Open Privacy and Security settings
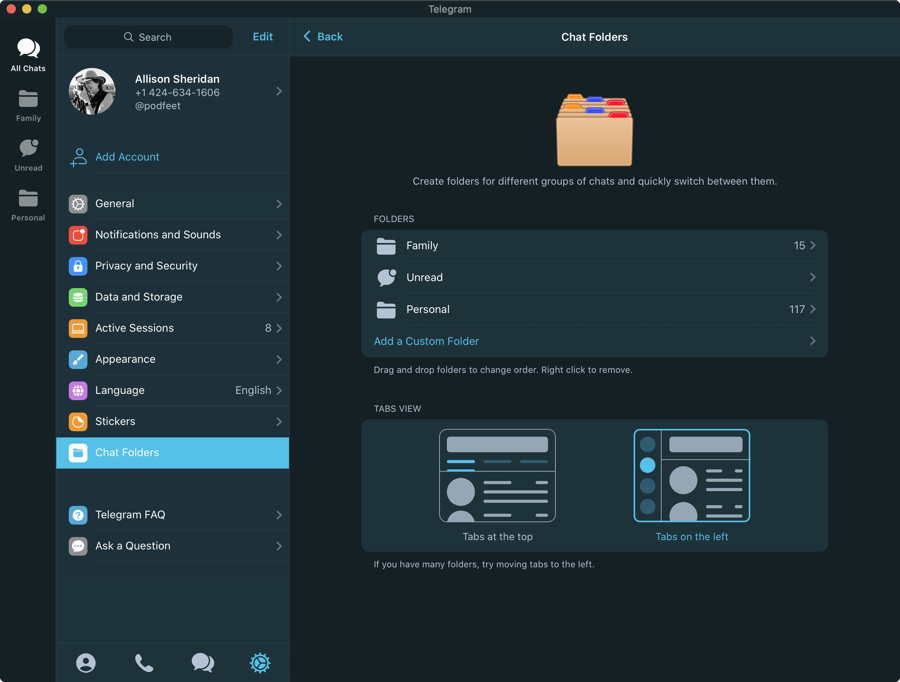The image size is (900, 682). pos(173,266)
